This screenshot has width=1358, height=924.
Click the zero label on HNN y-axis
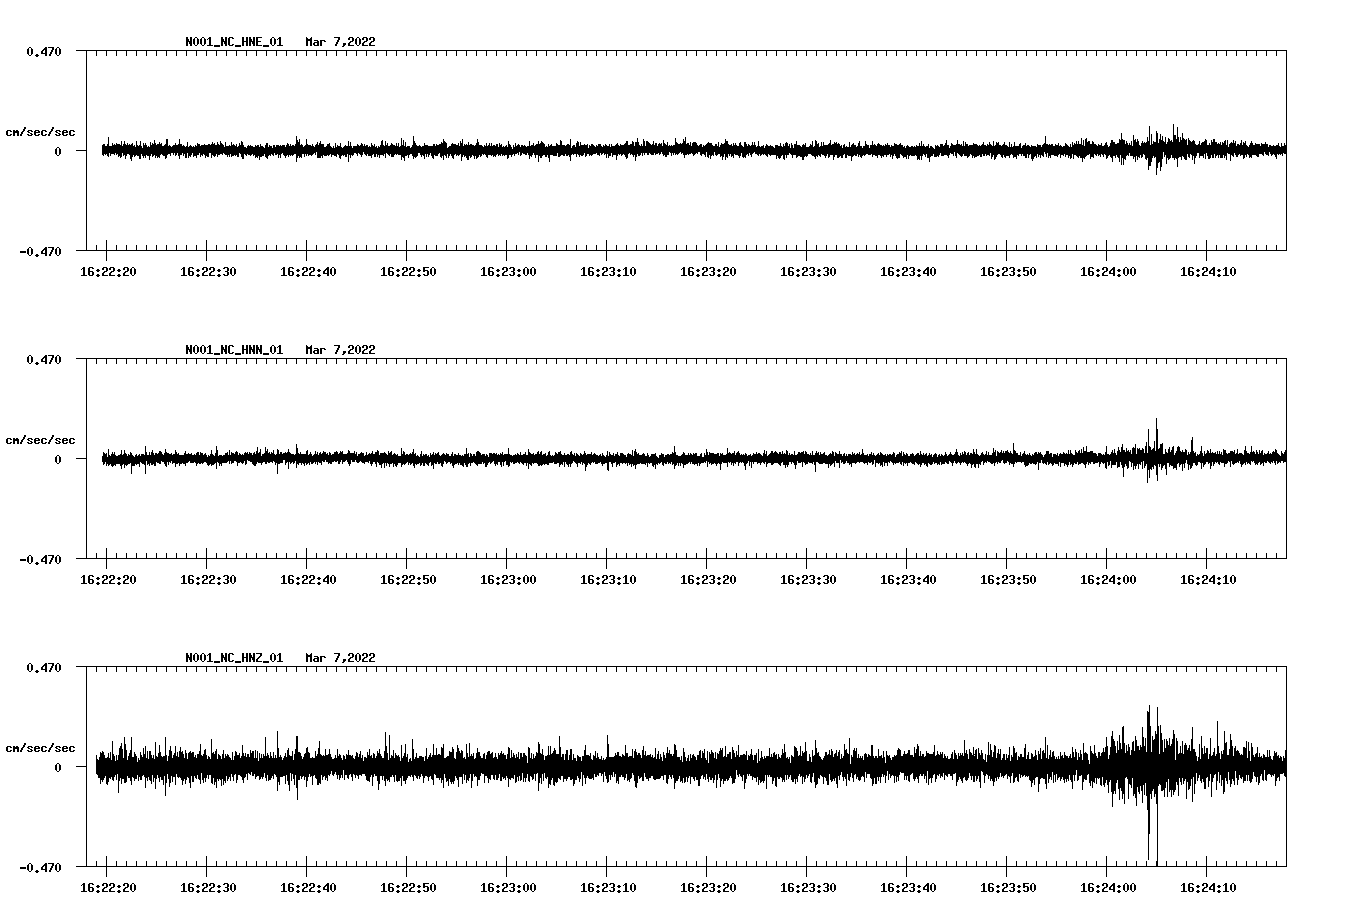click(x=58, y=459)
